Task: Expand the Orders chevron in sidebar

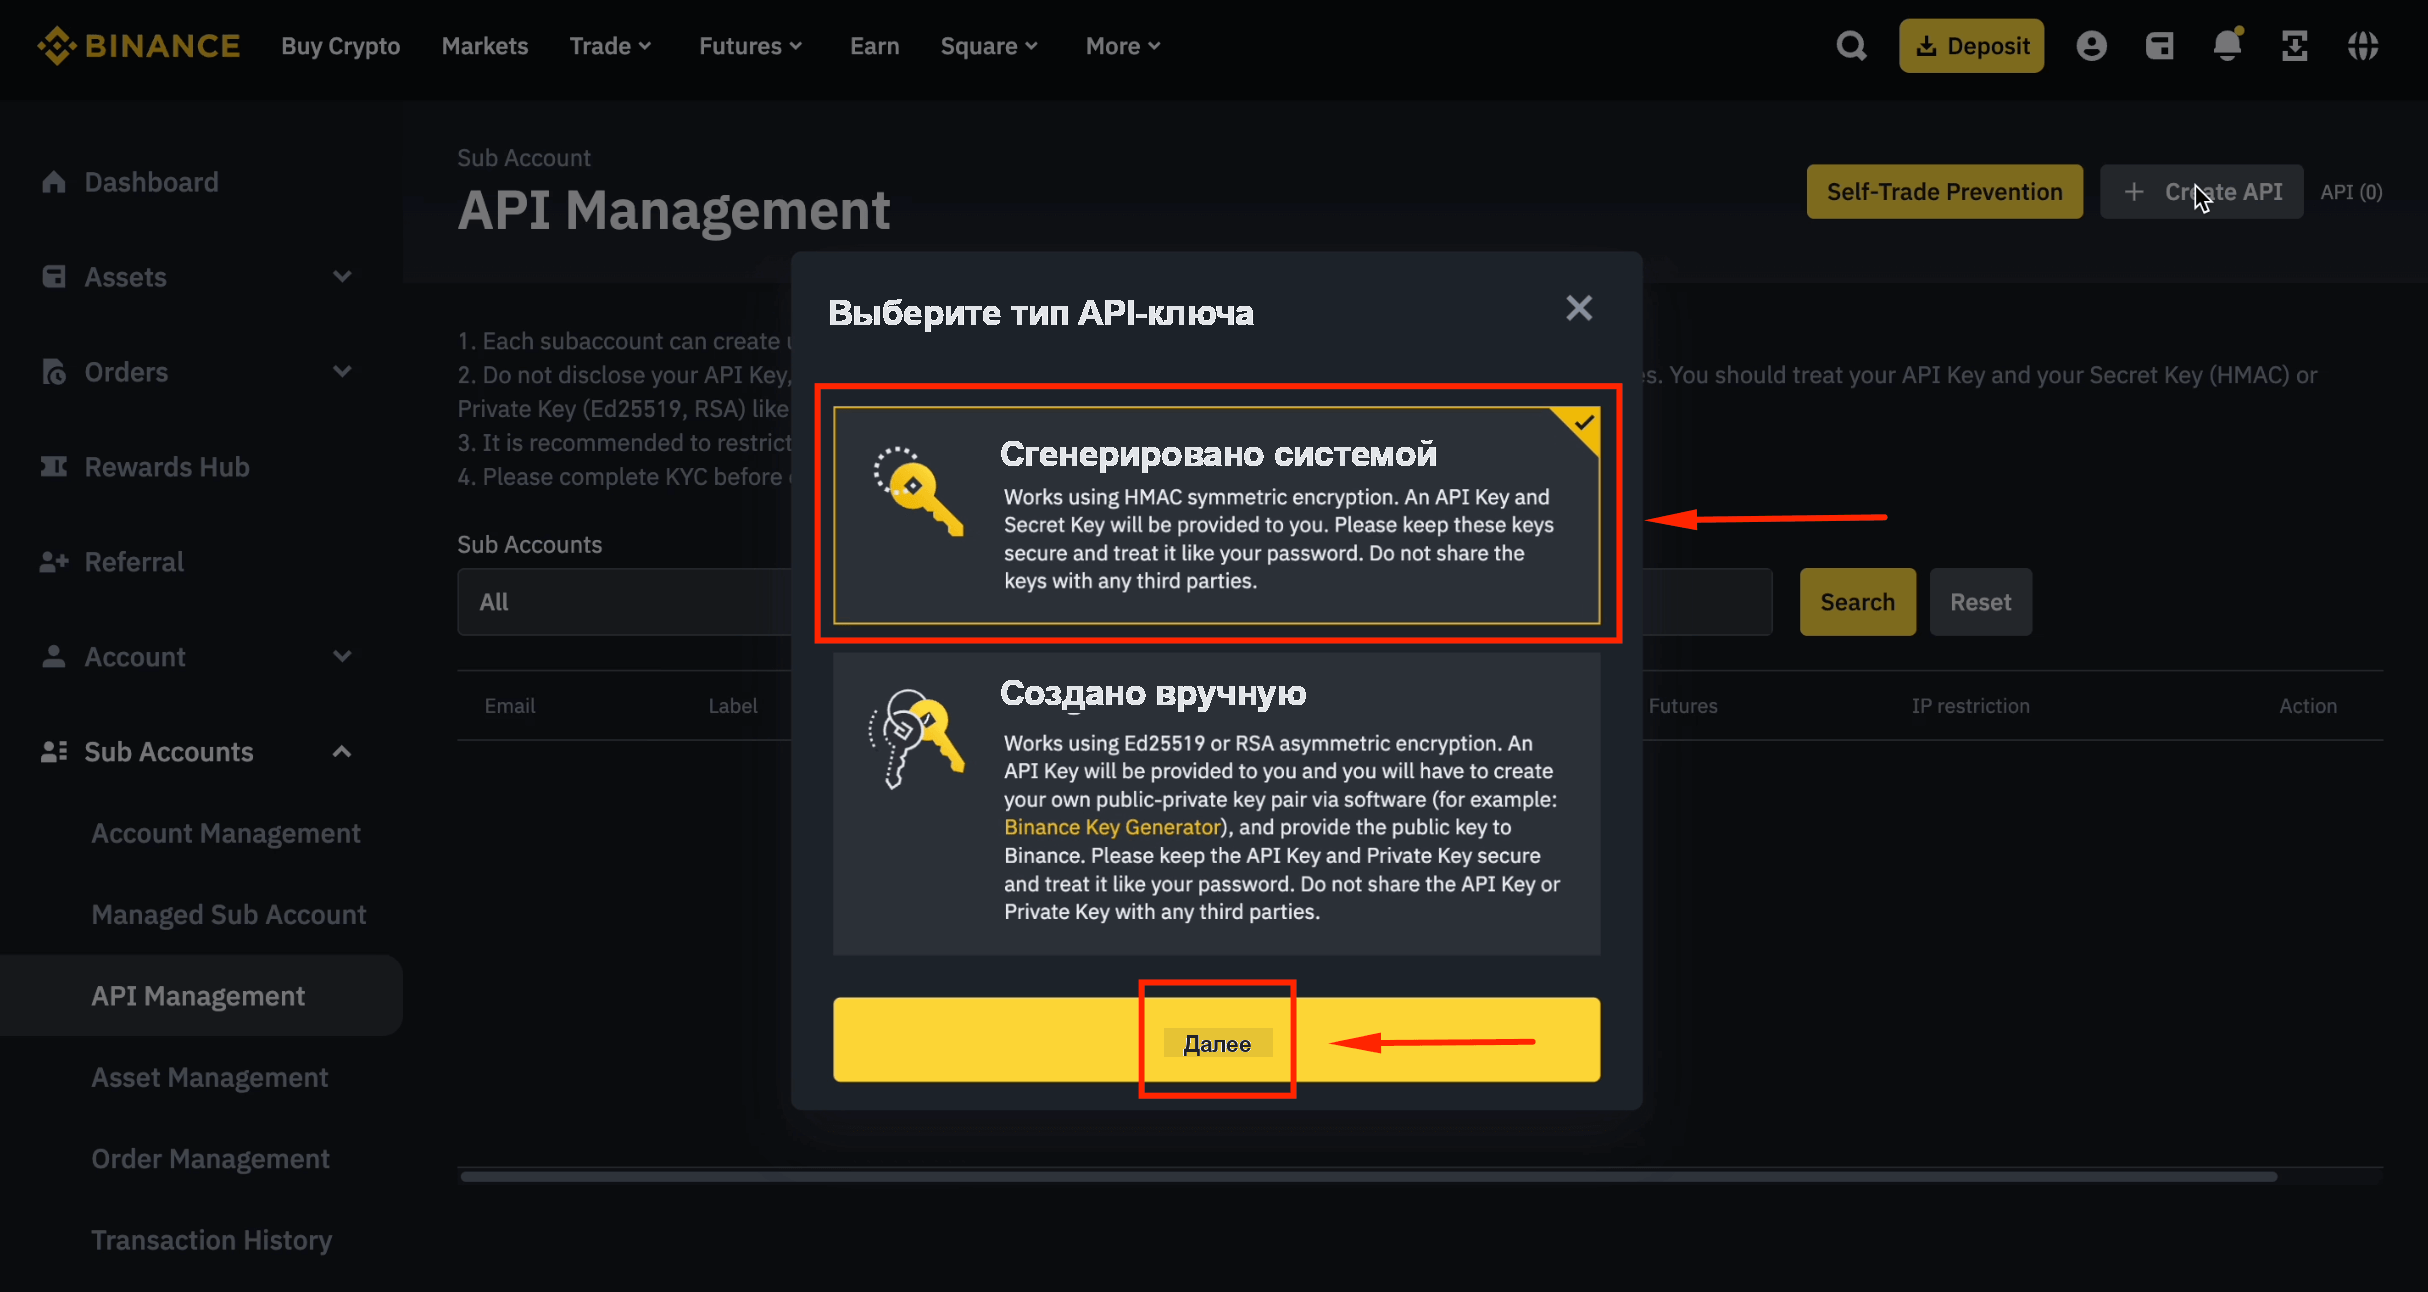Action: pyautogui.click(x=342, y=372)
